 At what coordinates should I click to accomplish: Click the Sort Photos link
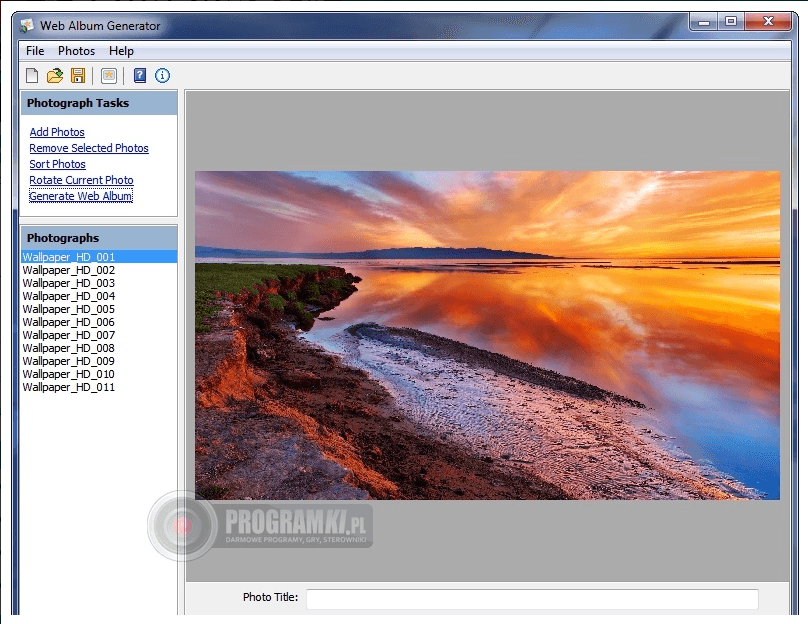tap(57, 164)
